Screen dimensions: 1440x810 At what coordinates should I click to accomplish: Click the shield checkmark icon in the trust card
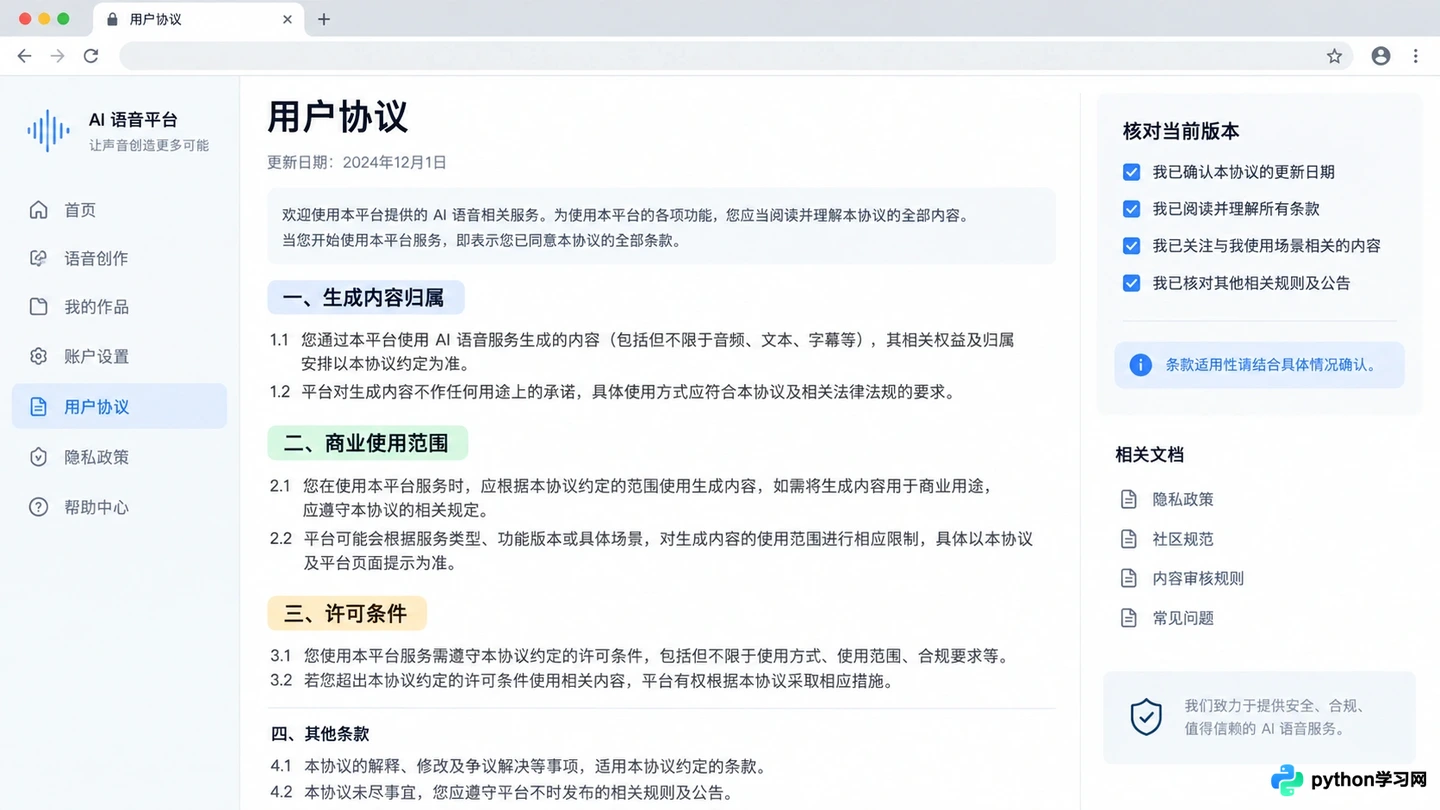point(1146,717)
